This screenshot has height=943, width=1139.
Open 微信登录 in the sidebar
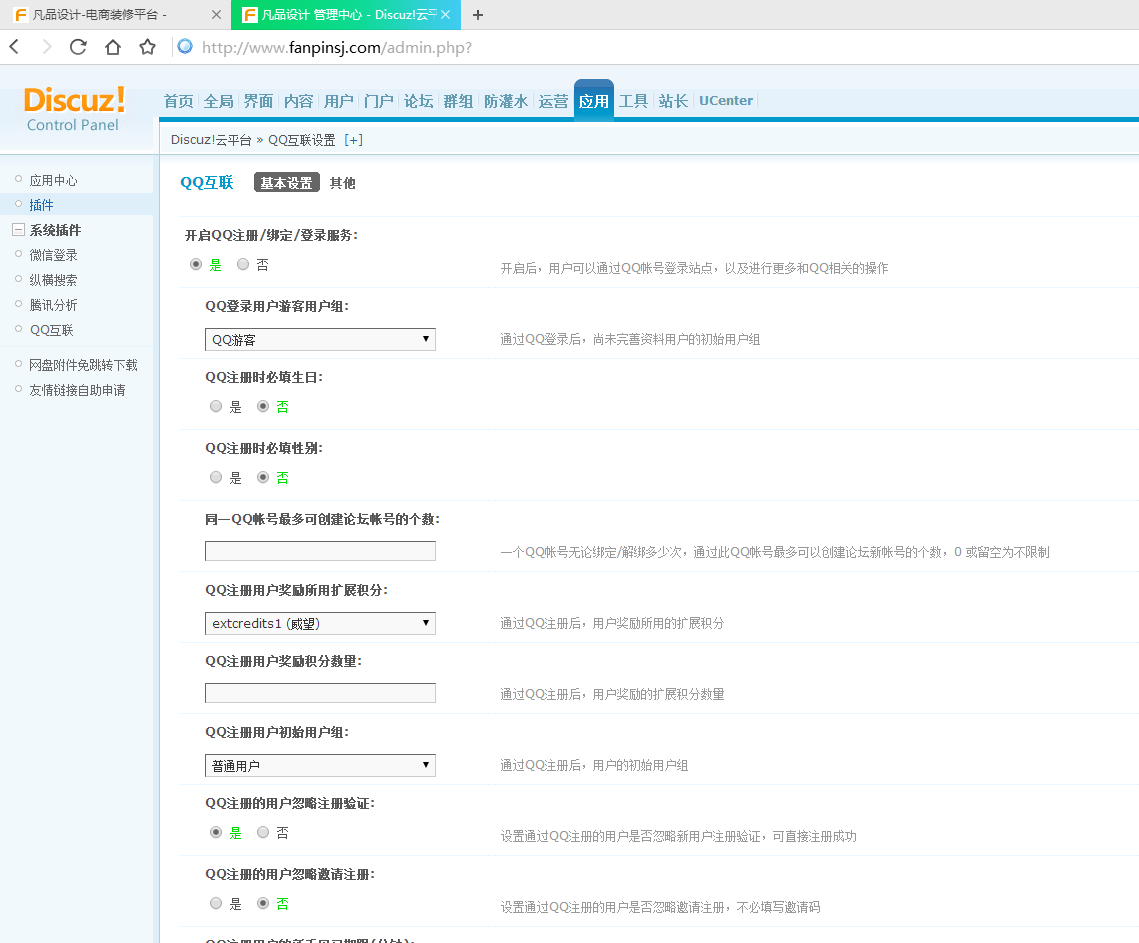[x=53, y=255]
